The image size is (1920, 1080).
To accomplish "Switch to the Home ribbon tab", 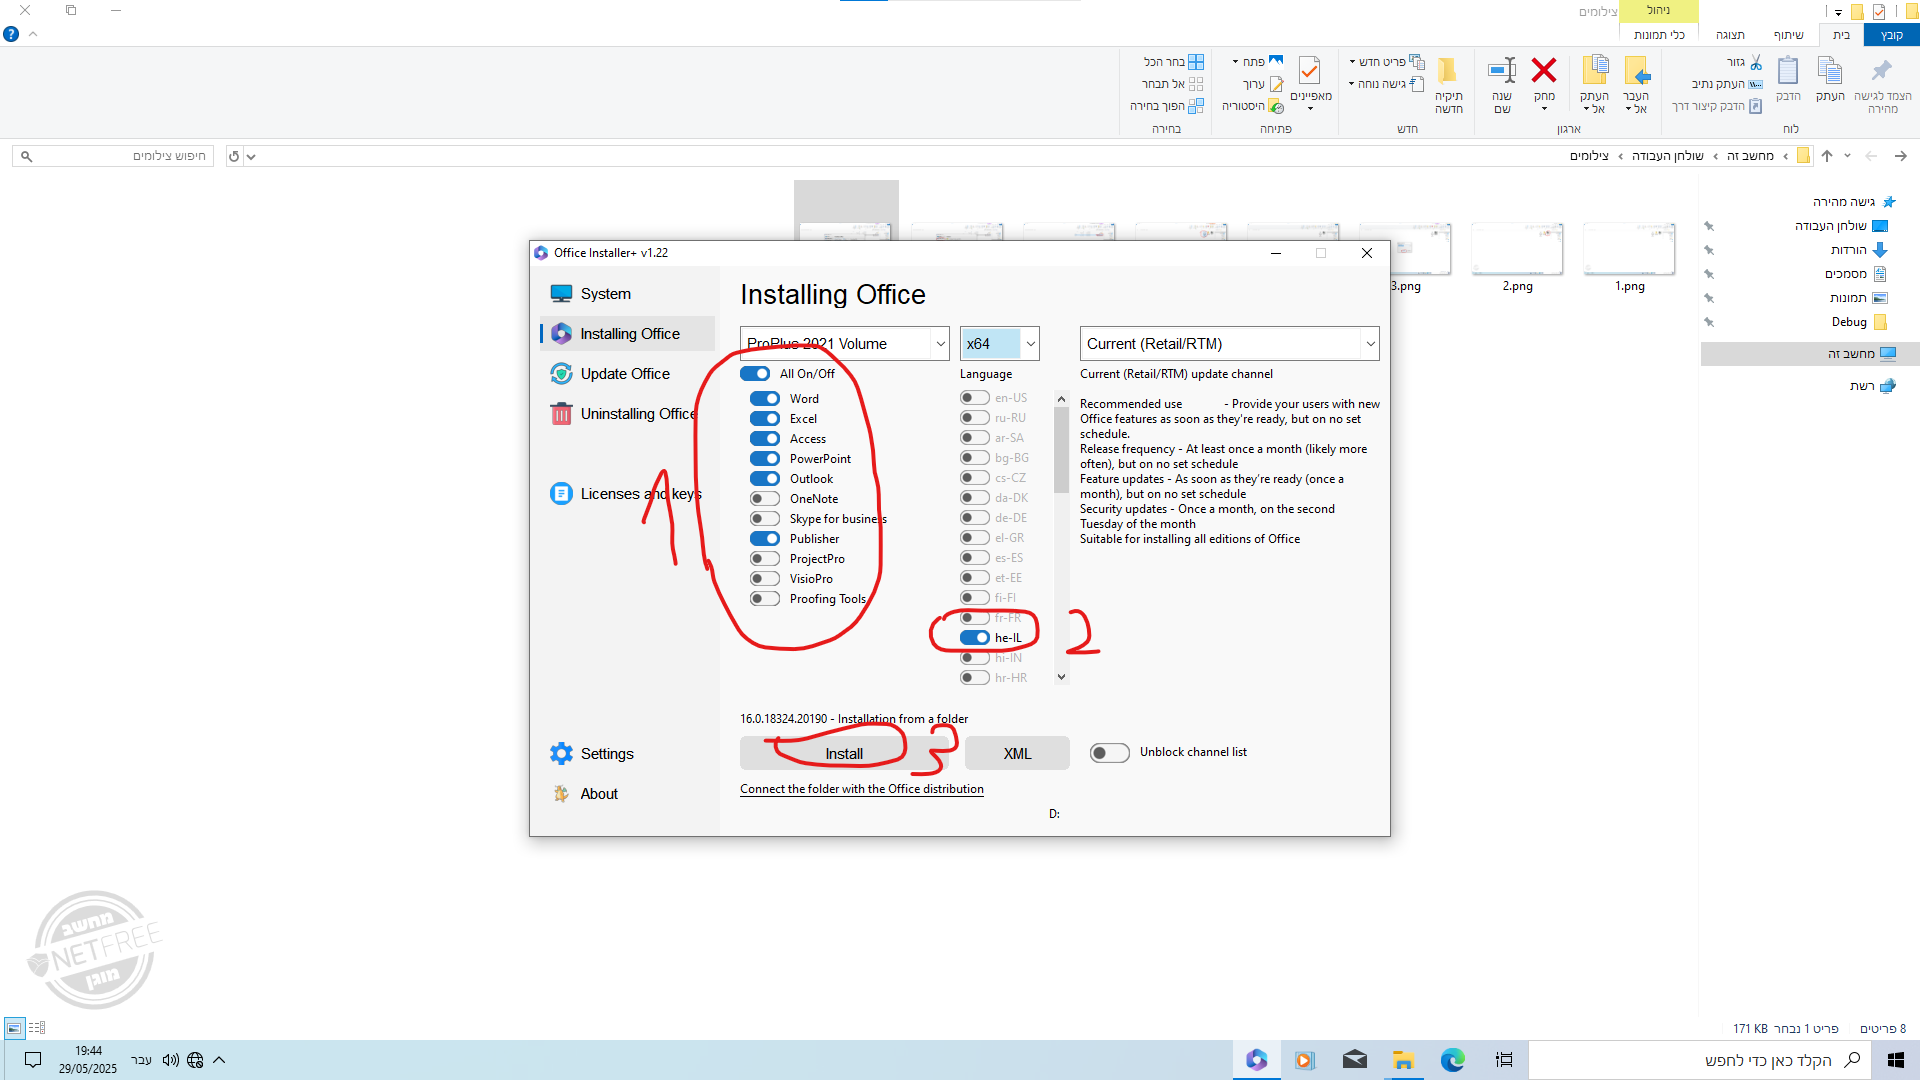I will [x=1841, y=35].
